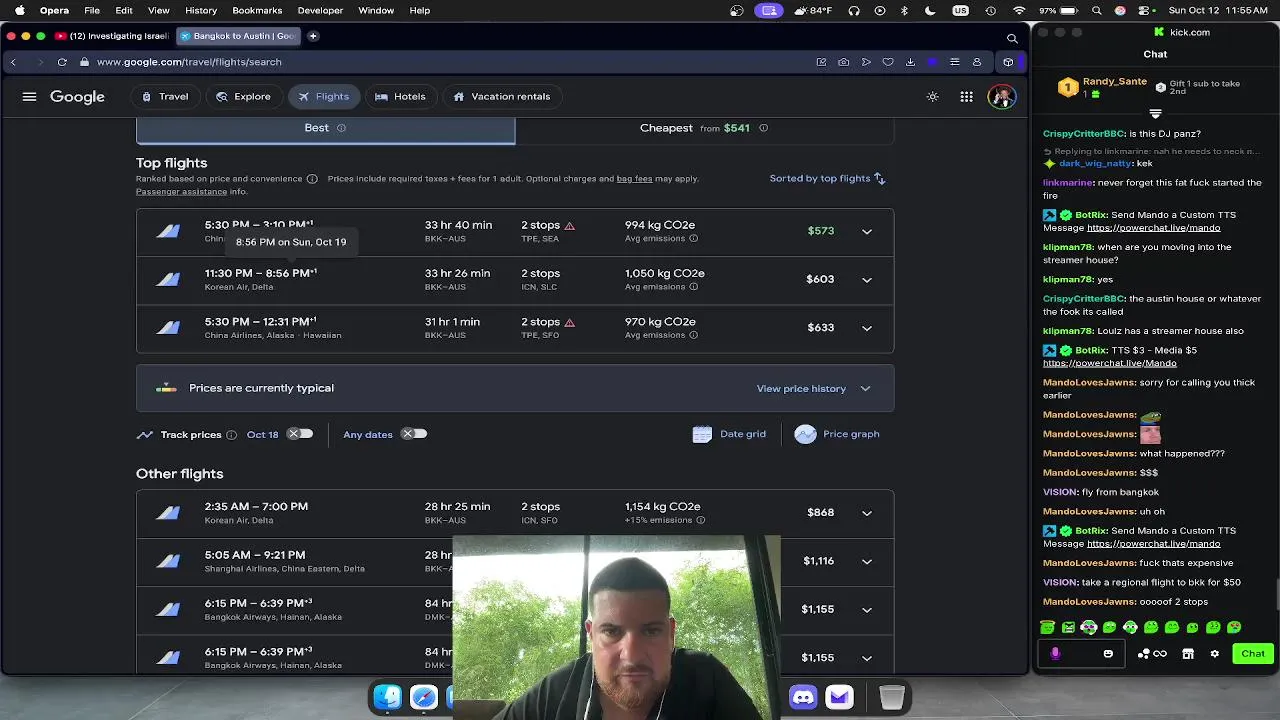1280x720 pixels.
Task: Click the purple microphone icon in chat input
Action: click(1055, 654)
